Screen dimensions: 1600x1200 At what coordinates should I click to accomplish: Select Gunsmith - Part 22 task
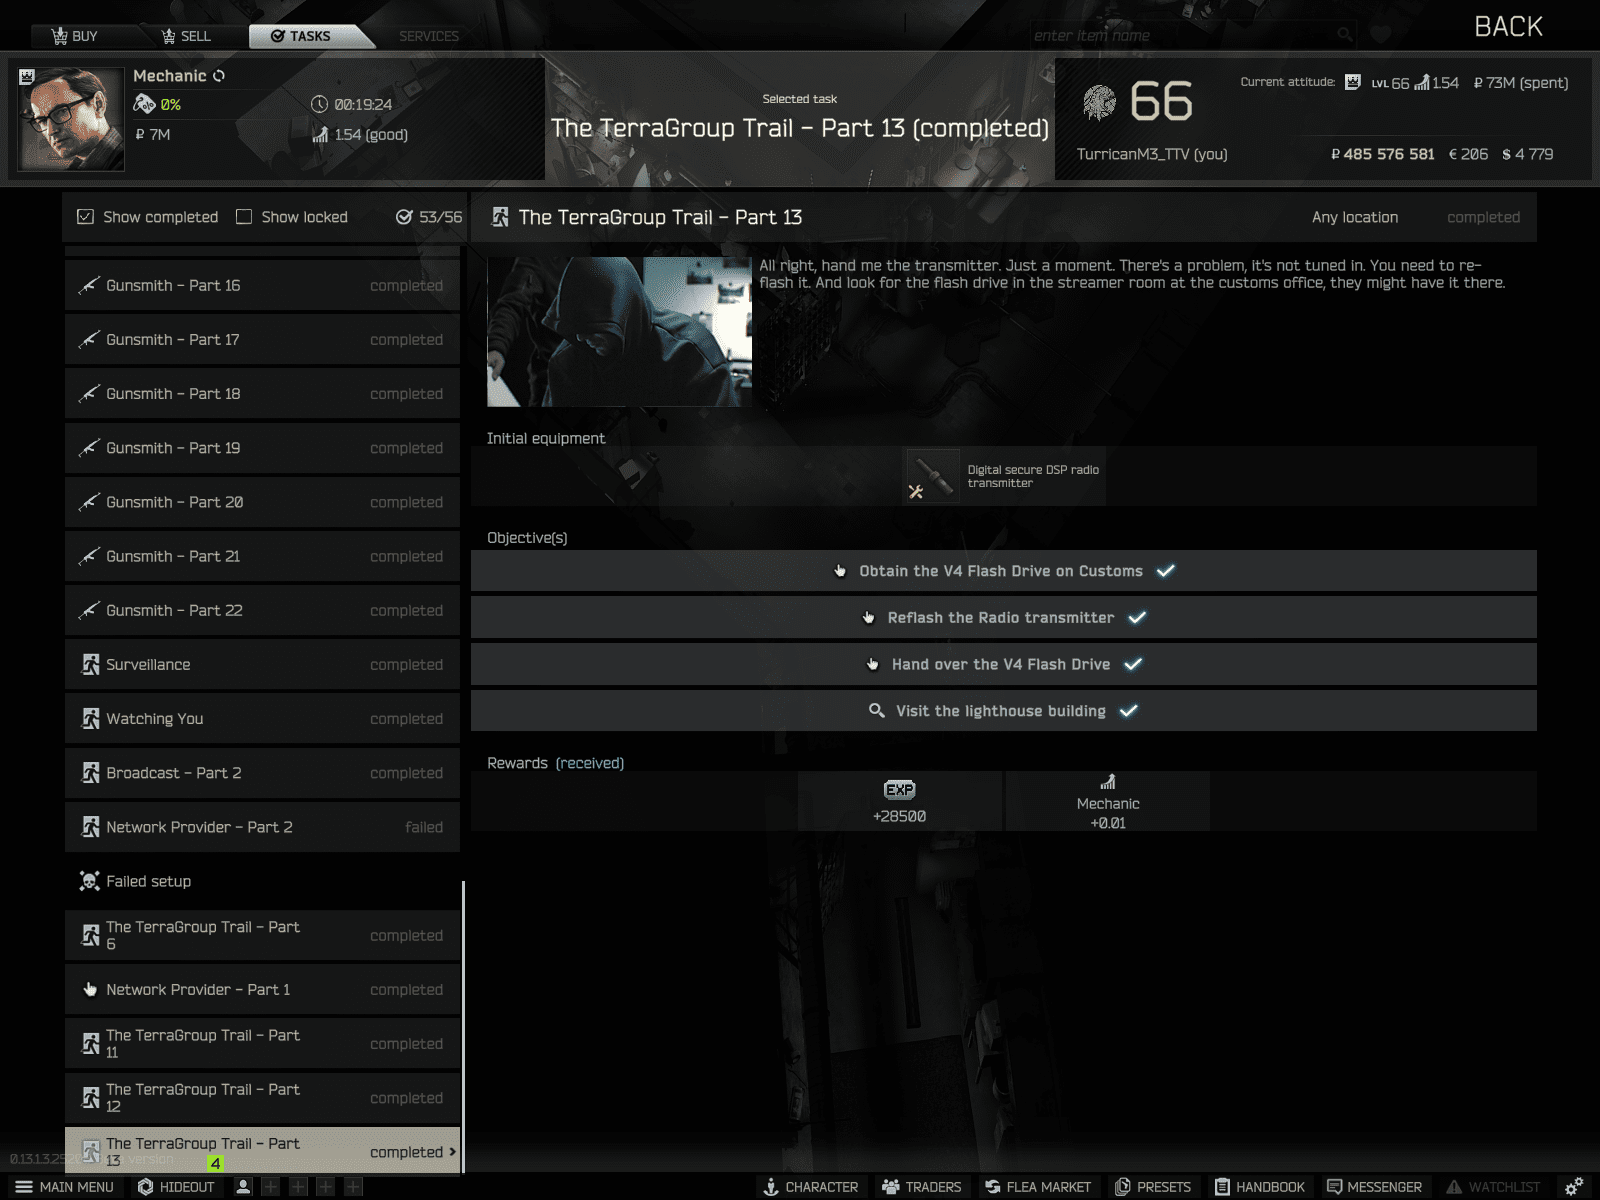[x=262, y=610]
